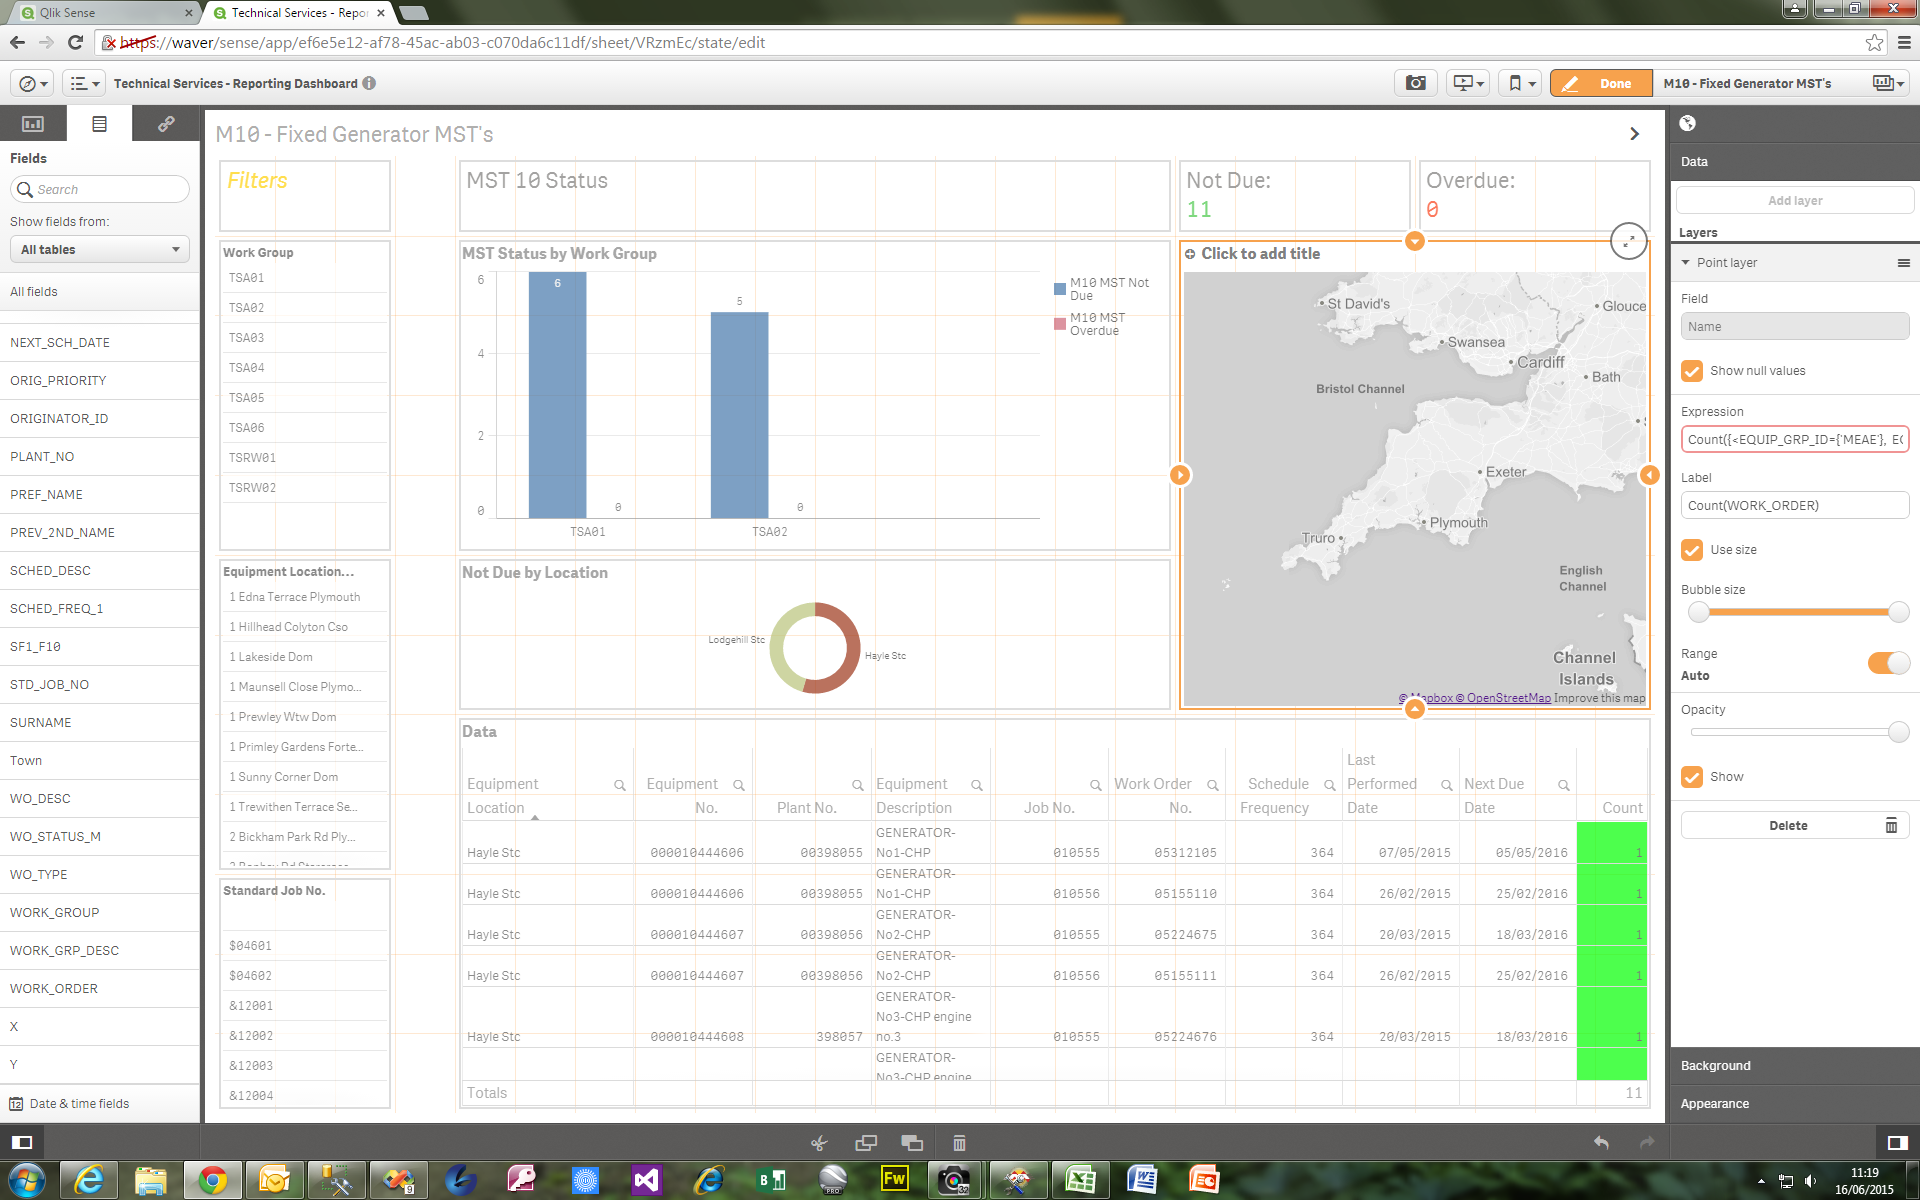Click Done to finish editing
Viewport: 1920px width, 1200px height.
pyautogui.click(x=1600, y=84)
